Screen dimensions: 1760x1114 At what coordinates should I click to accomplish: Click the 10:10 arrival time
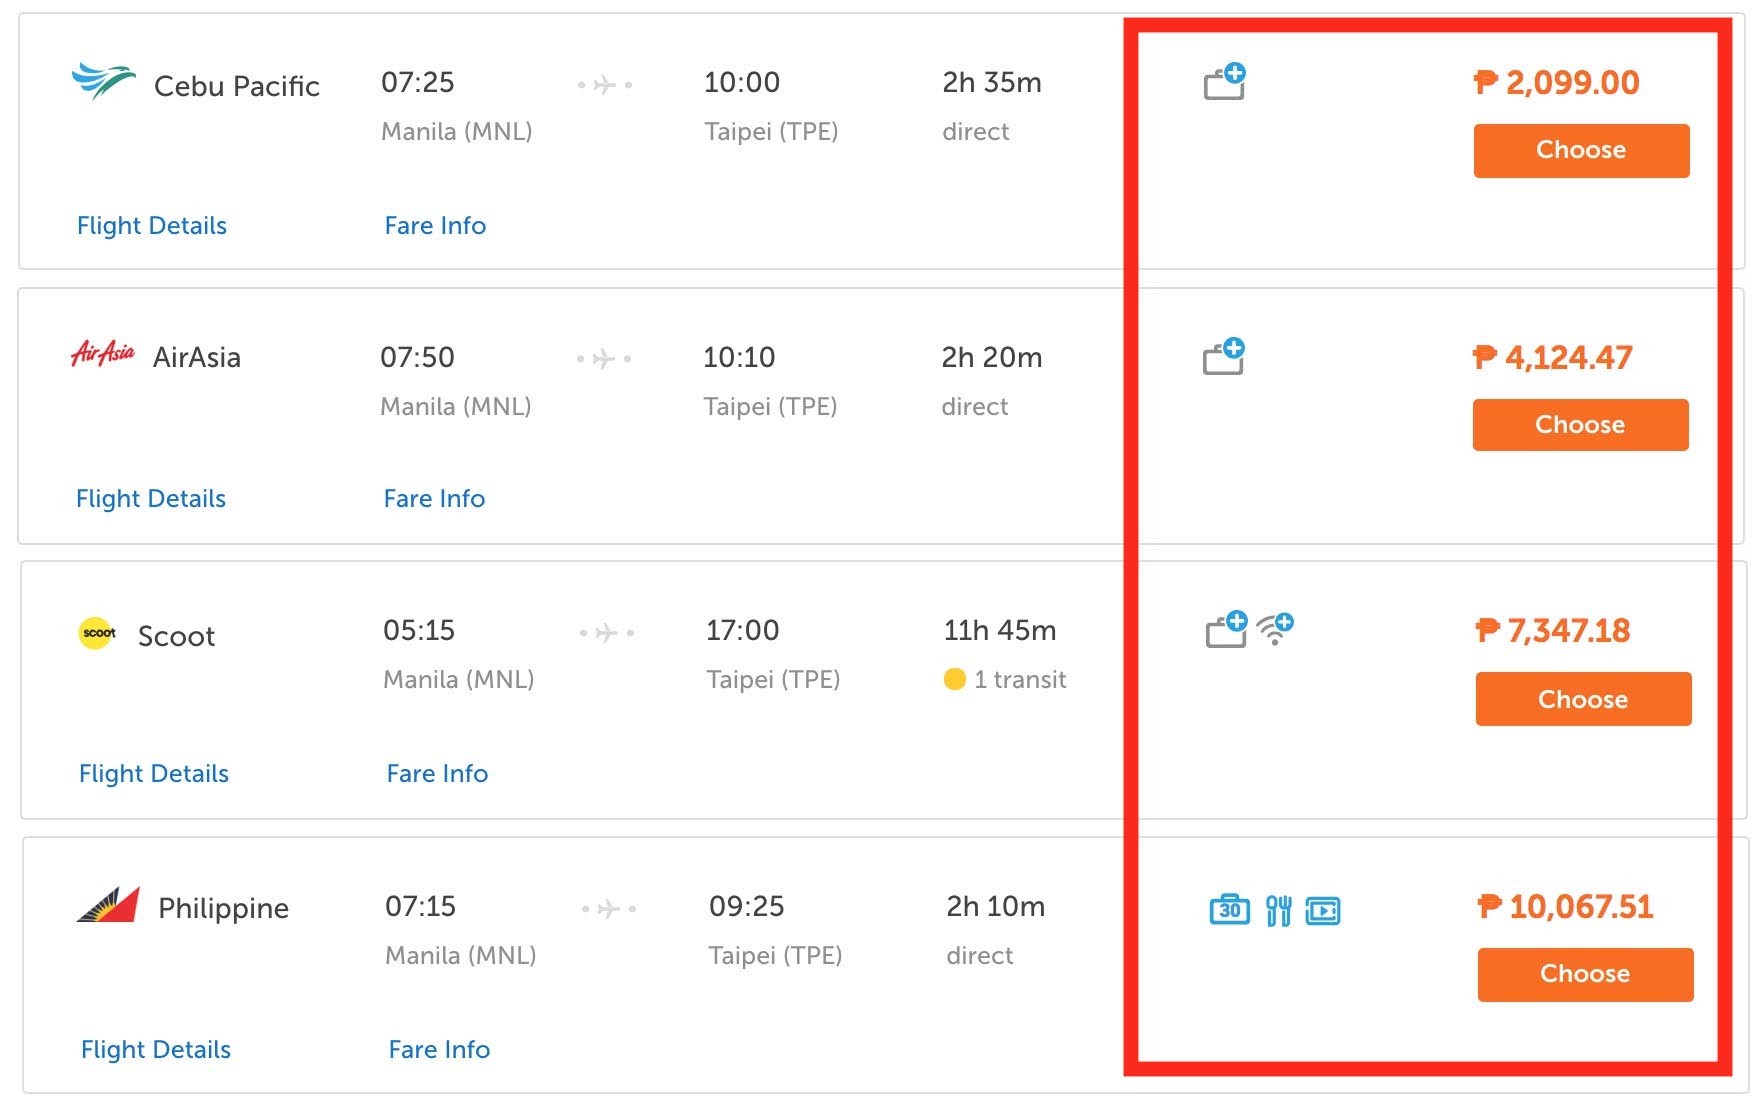pos(740,358)
